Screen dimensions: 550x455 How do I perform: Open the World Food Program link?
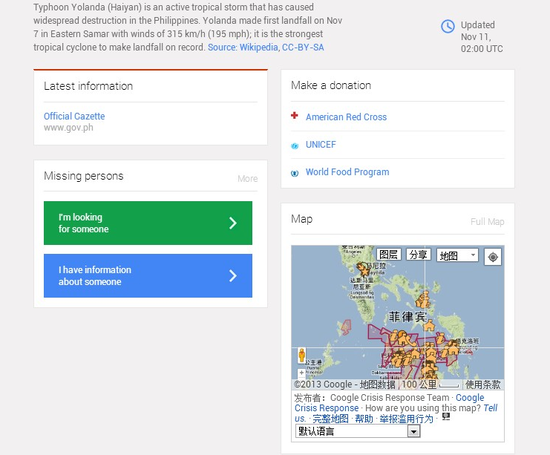click(347, 172)
